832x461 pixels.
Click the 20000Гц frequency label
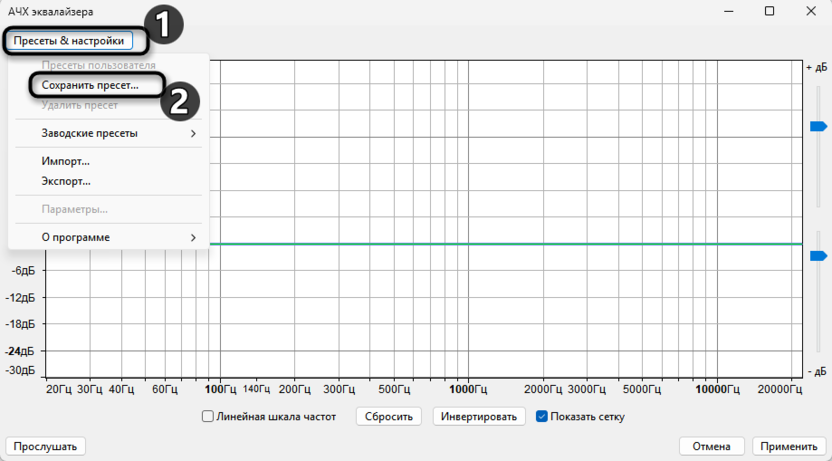click(x=779, y=389)
